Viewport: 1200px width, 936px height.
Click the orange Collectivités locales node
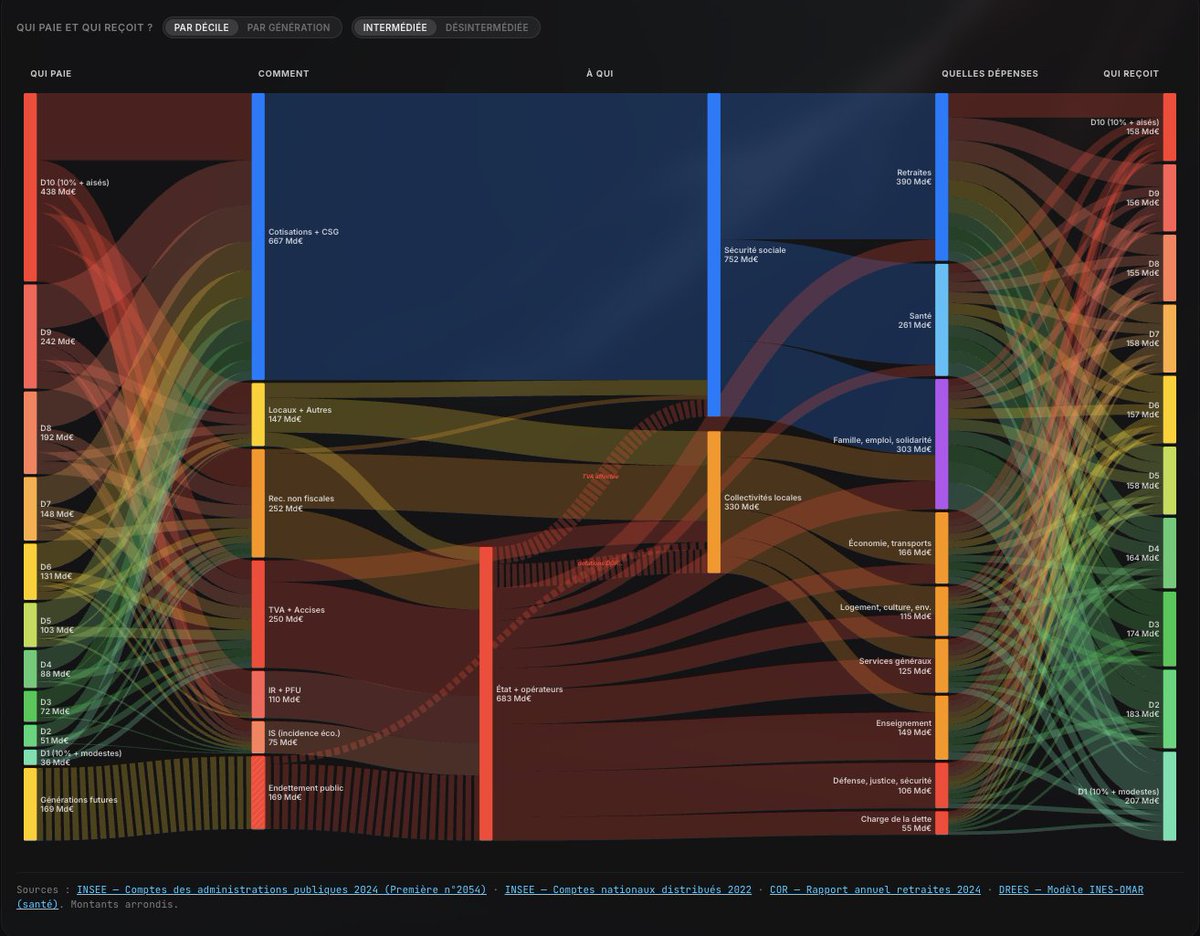click(714, 501)
